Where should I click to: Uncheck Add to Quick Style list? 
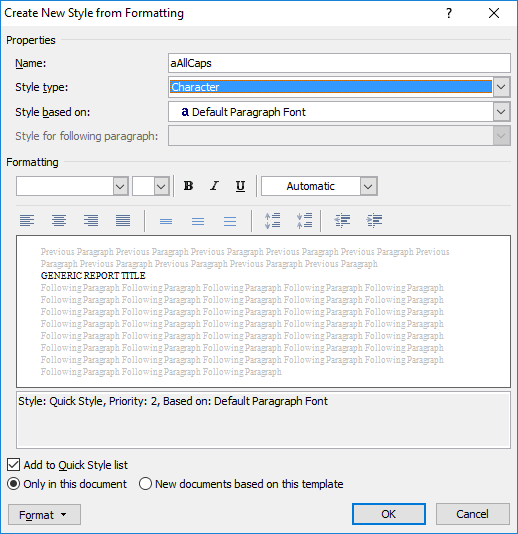coord(13,465)
